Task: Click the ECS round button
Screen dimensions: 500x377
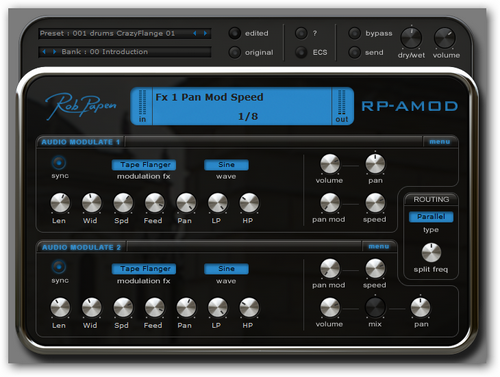Action: [x=301, y=52]
